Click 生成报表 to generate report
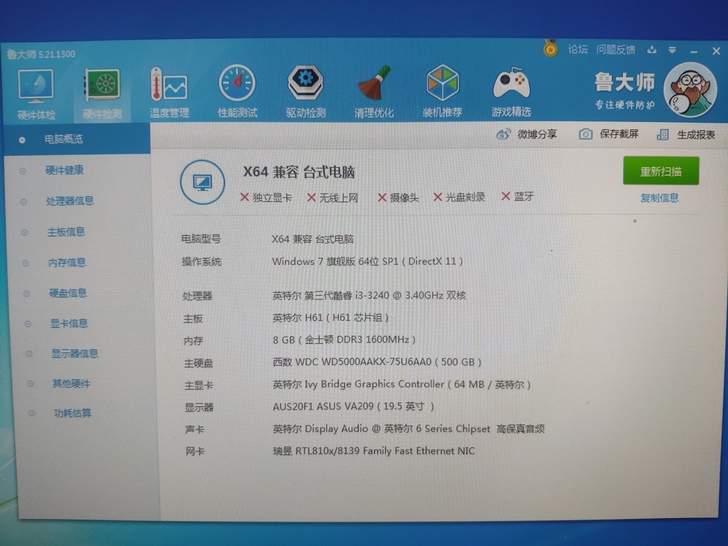 (x=686, y=135)
